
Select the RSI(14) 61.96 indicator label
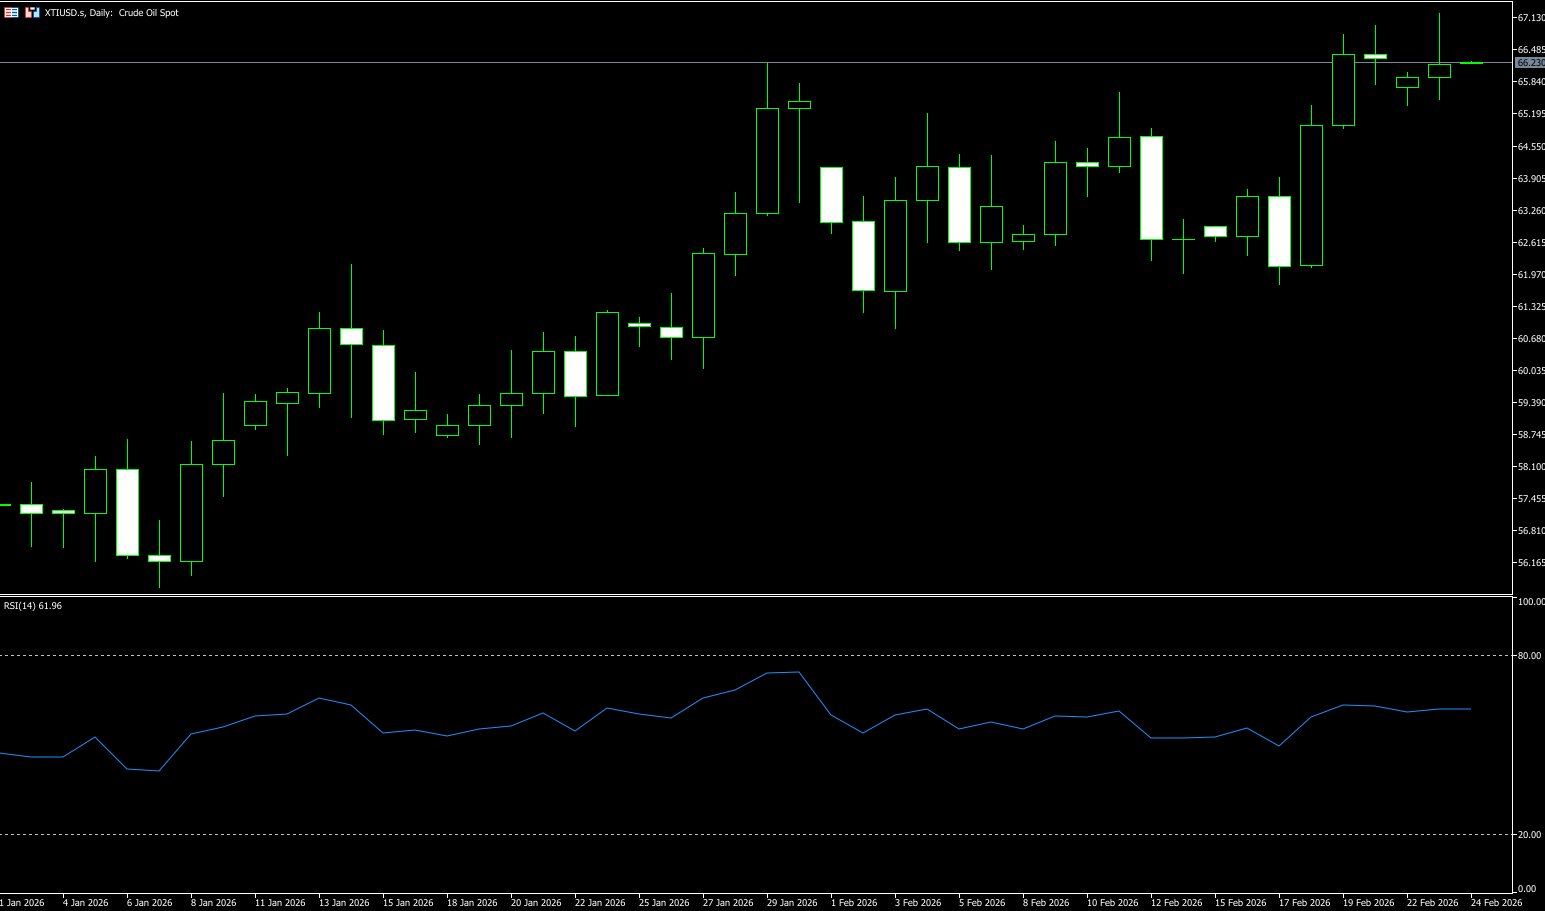click(33, 606)
